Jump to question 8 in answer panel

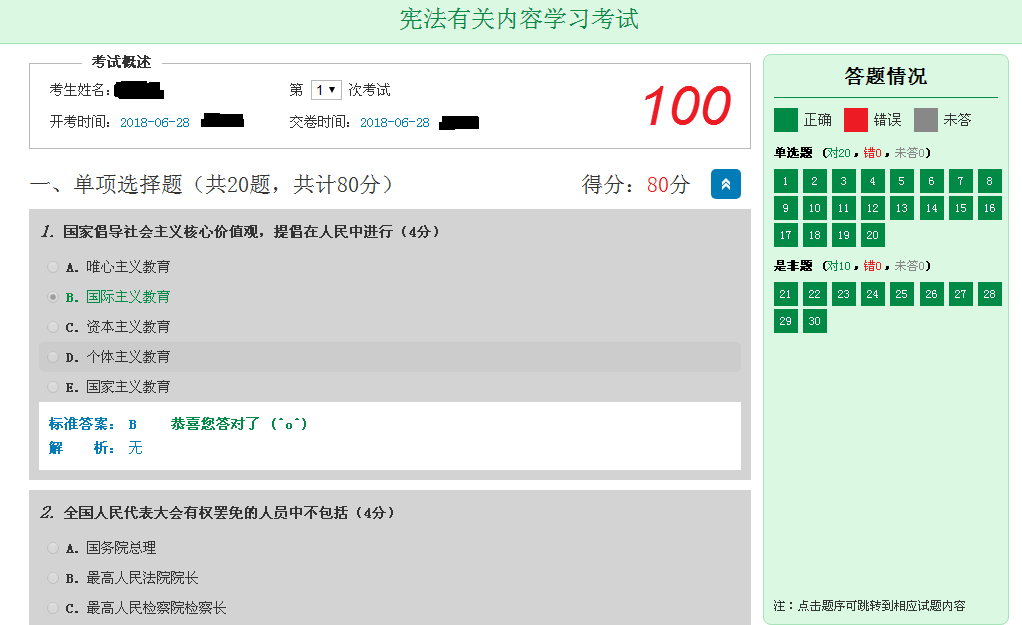pyautogui.click(x=989, y=181)
